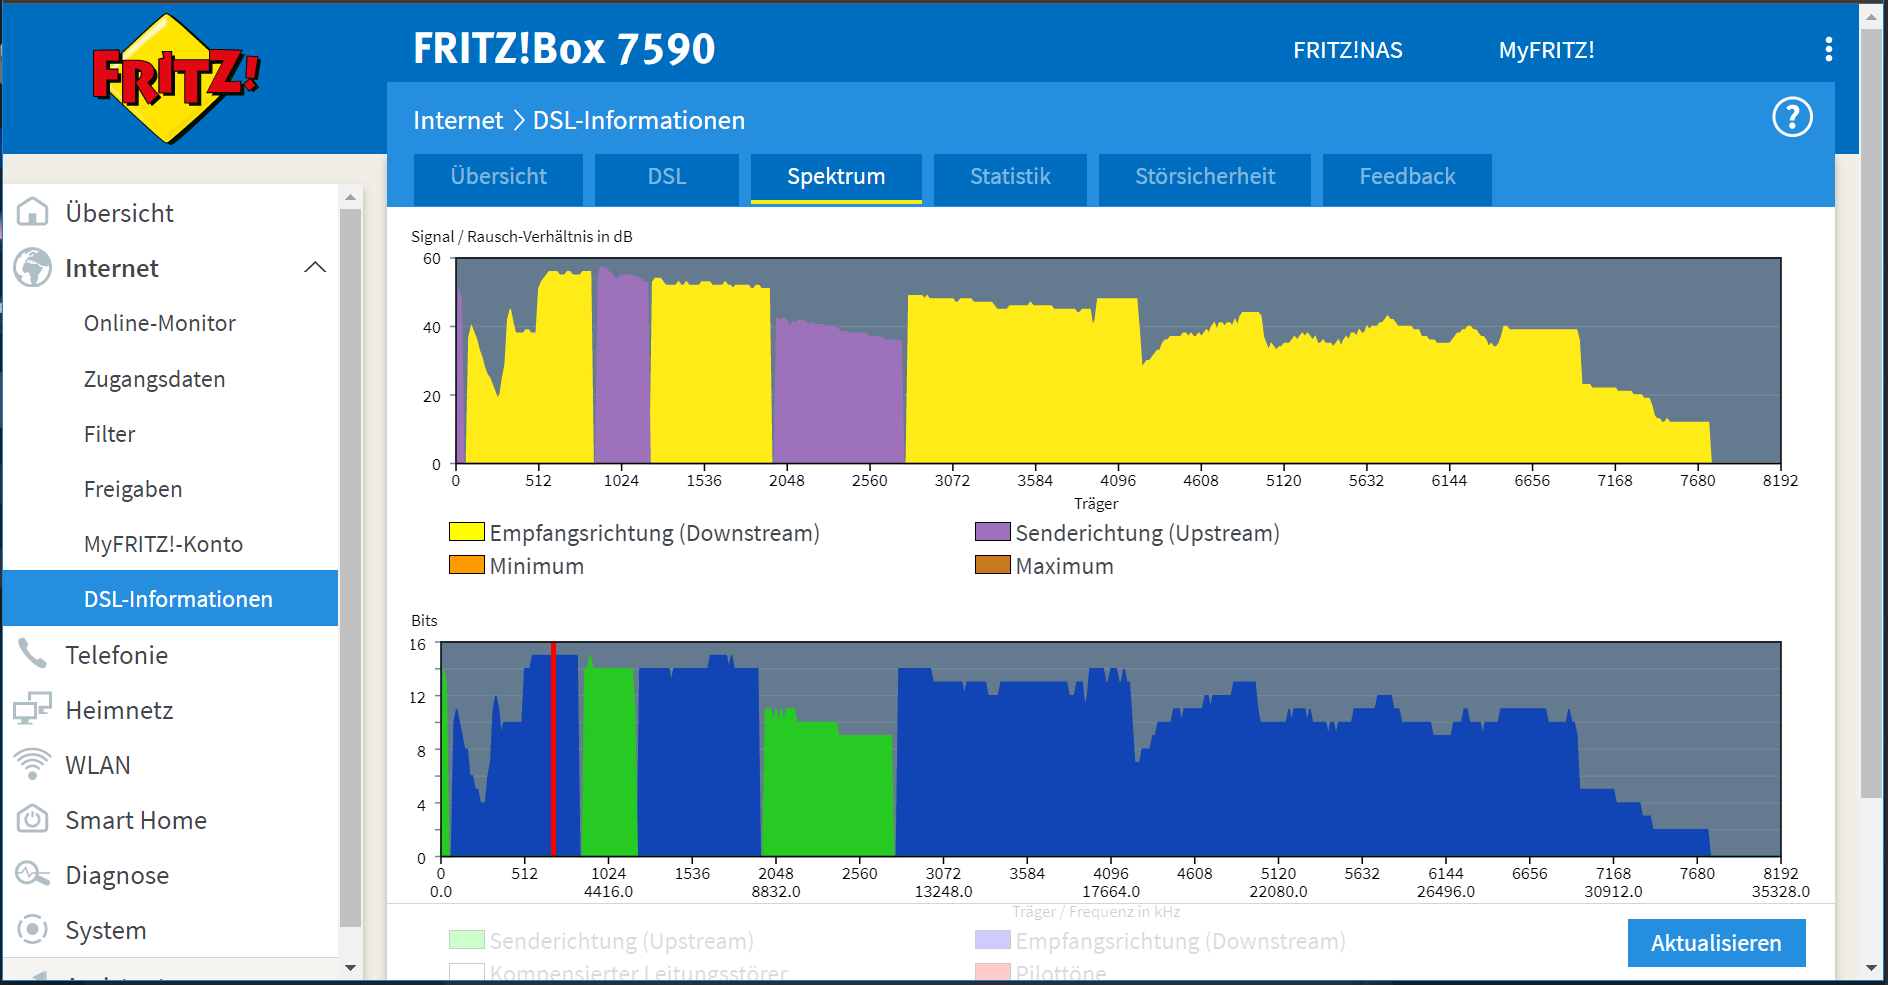Click brown Maximum legend swatch
The height and width of the screenshot is (985, 1888).
tap(993, 565)
